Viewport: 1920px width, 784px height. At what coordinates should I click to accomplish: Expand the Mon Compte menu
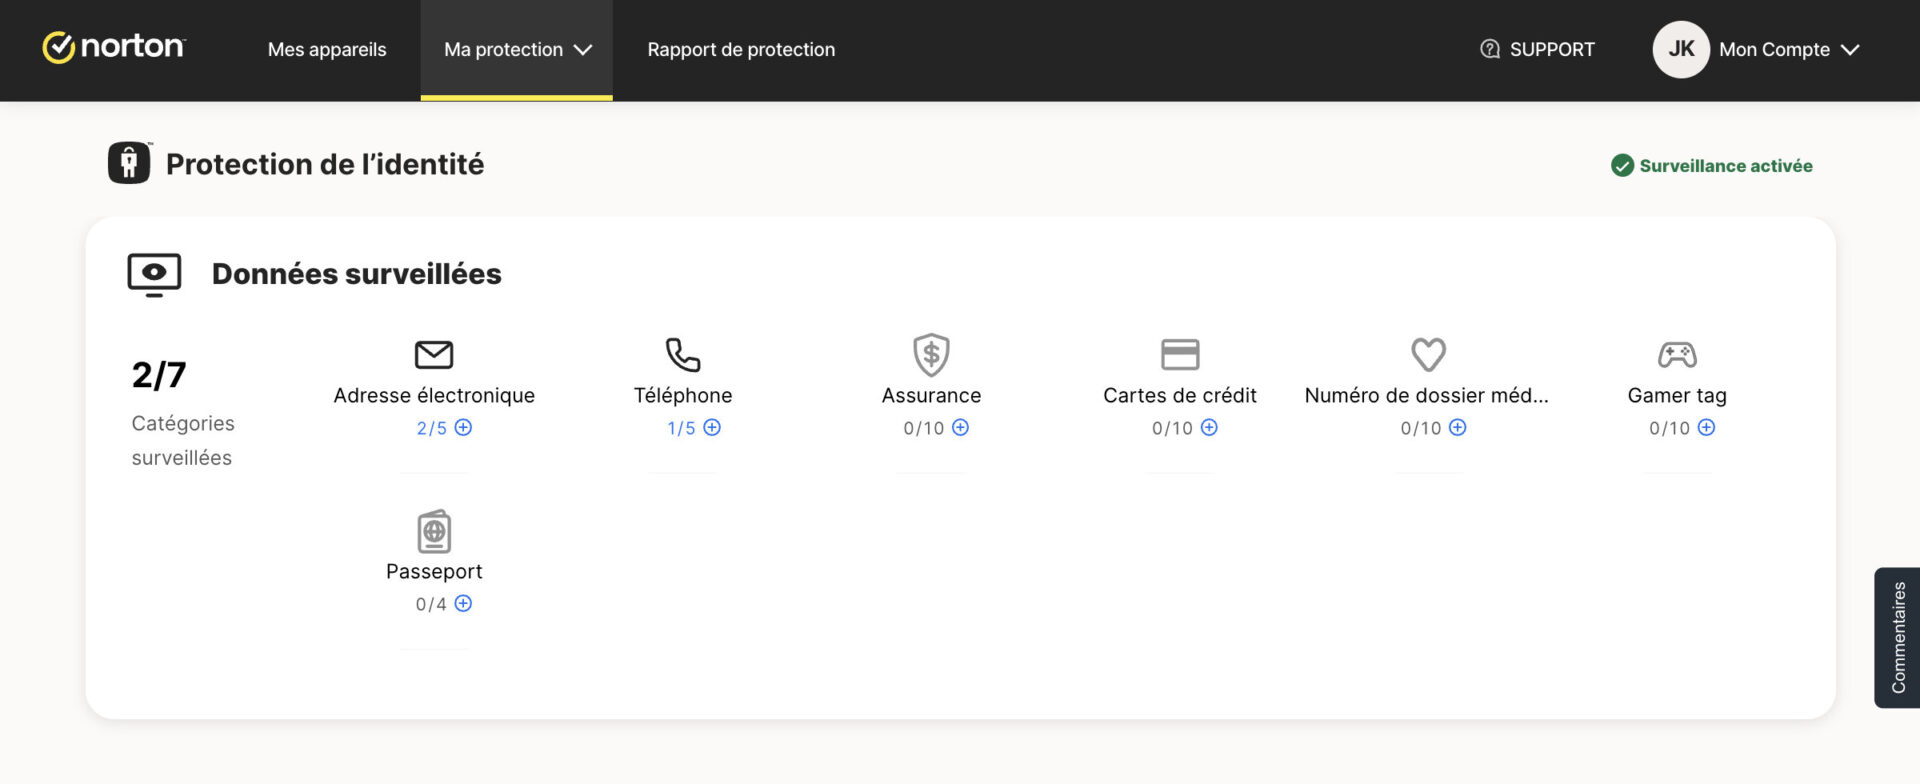1789,49
